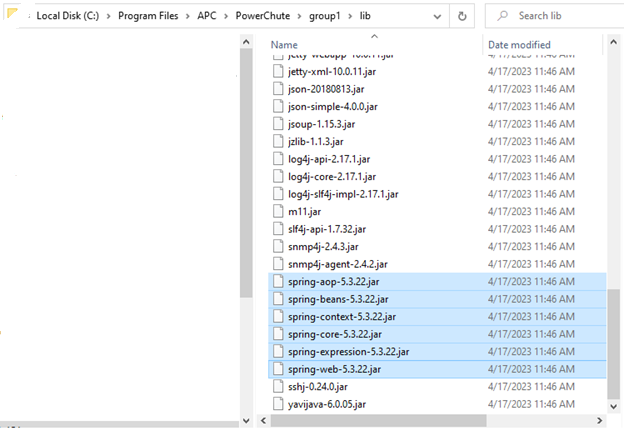Click the refresh button next to address bar
The width and height of the screenshot is (624, 431).
click(x=462, y=16)
